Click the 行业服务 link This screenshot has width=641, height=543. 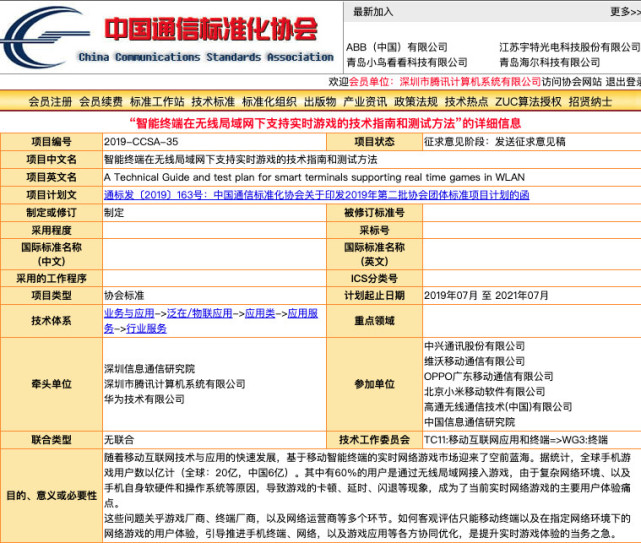tap(146, 328)
